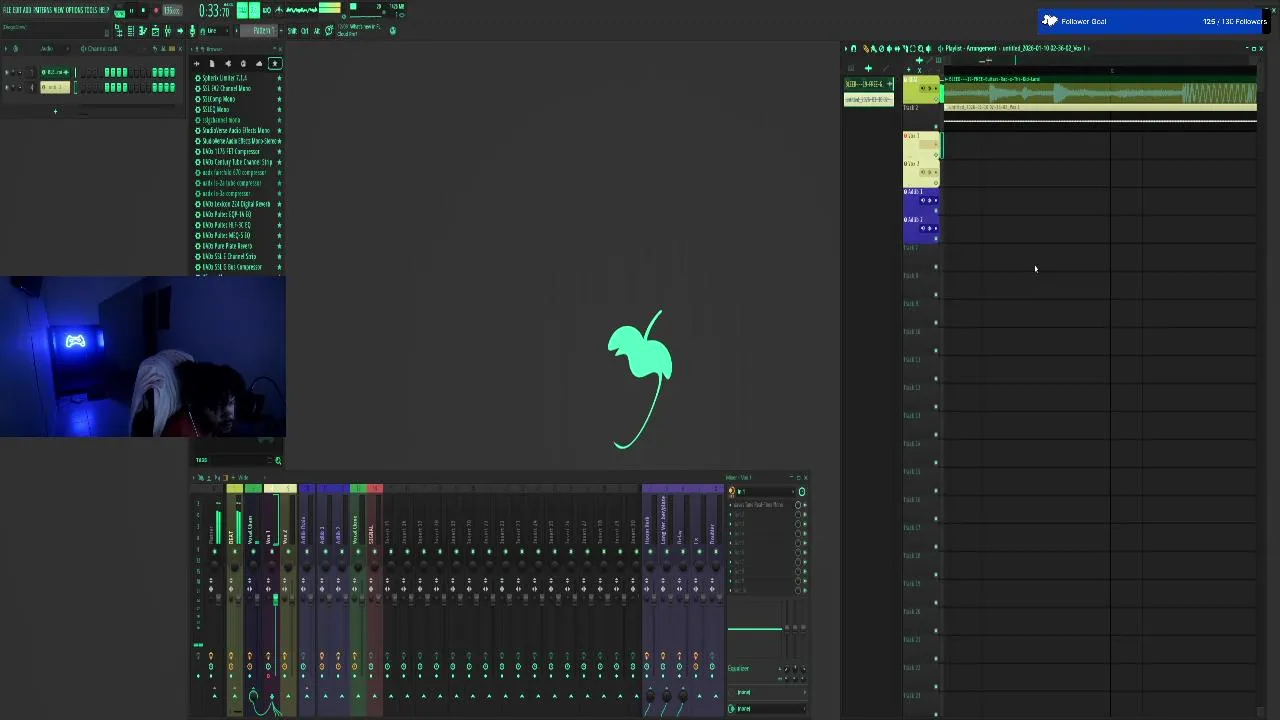Select the Slip tool in Playlist toolbar
The width and height of the screenshot is (1280, 720).
coord(897,48)
